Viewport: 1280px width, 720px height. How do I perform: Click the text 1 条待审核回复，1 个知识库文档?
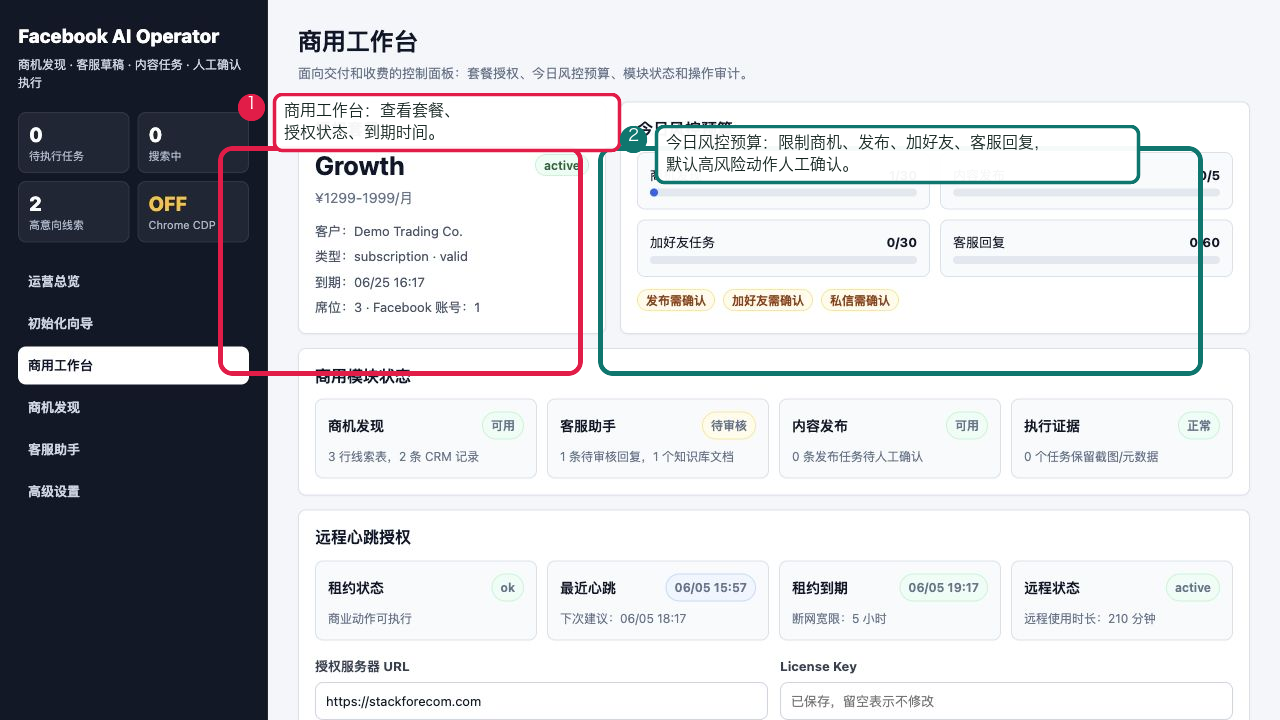point(647,457)
